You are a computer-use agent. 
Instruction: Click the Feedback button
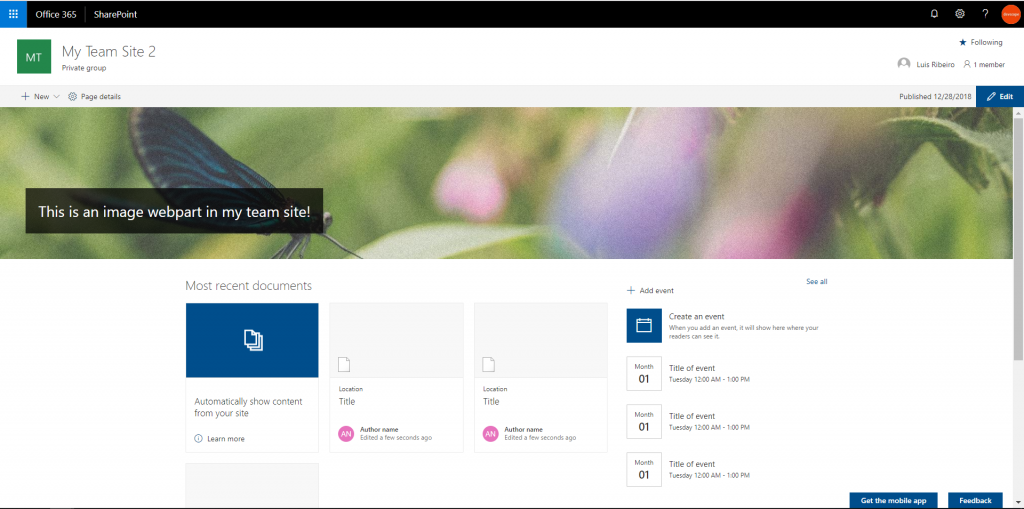pos(975,501)
